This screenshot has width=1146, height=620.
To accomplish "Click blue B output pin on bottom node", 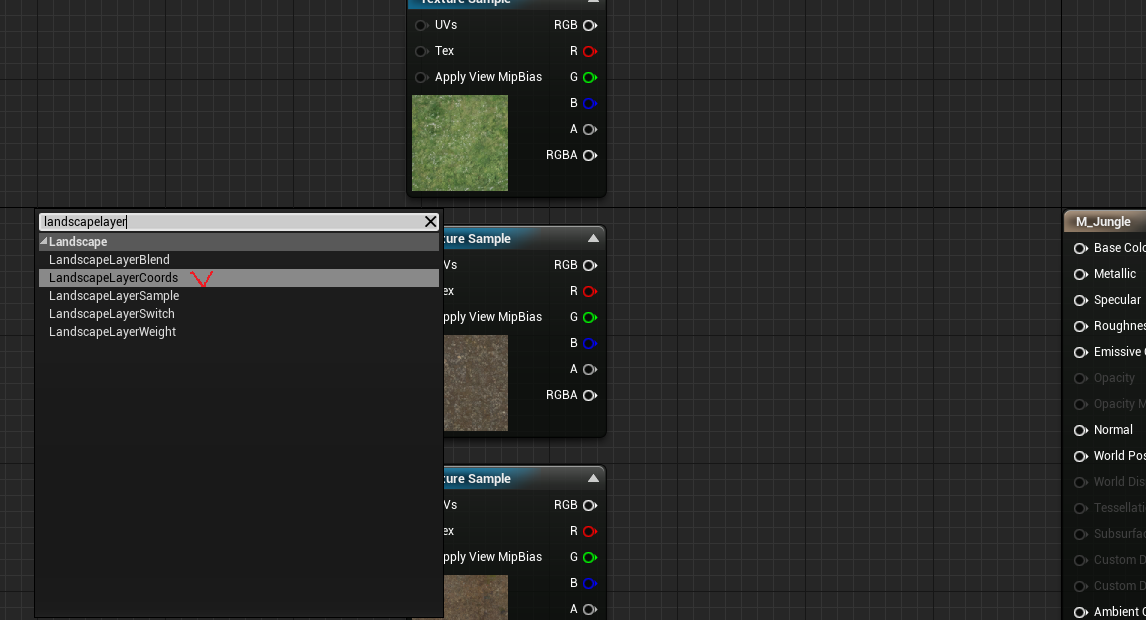I will point(590,583).
